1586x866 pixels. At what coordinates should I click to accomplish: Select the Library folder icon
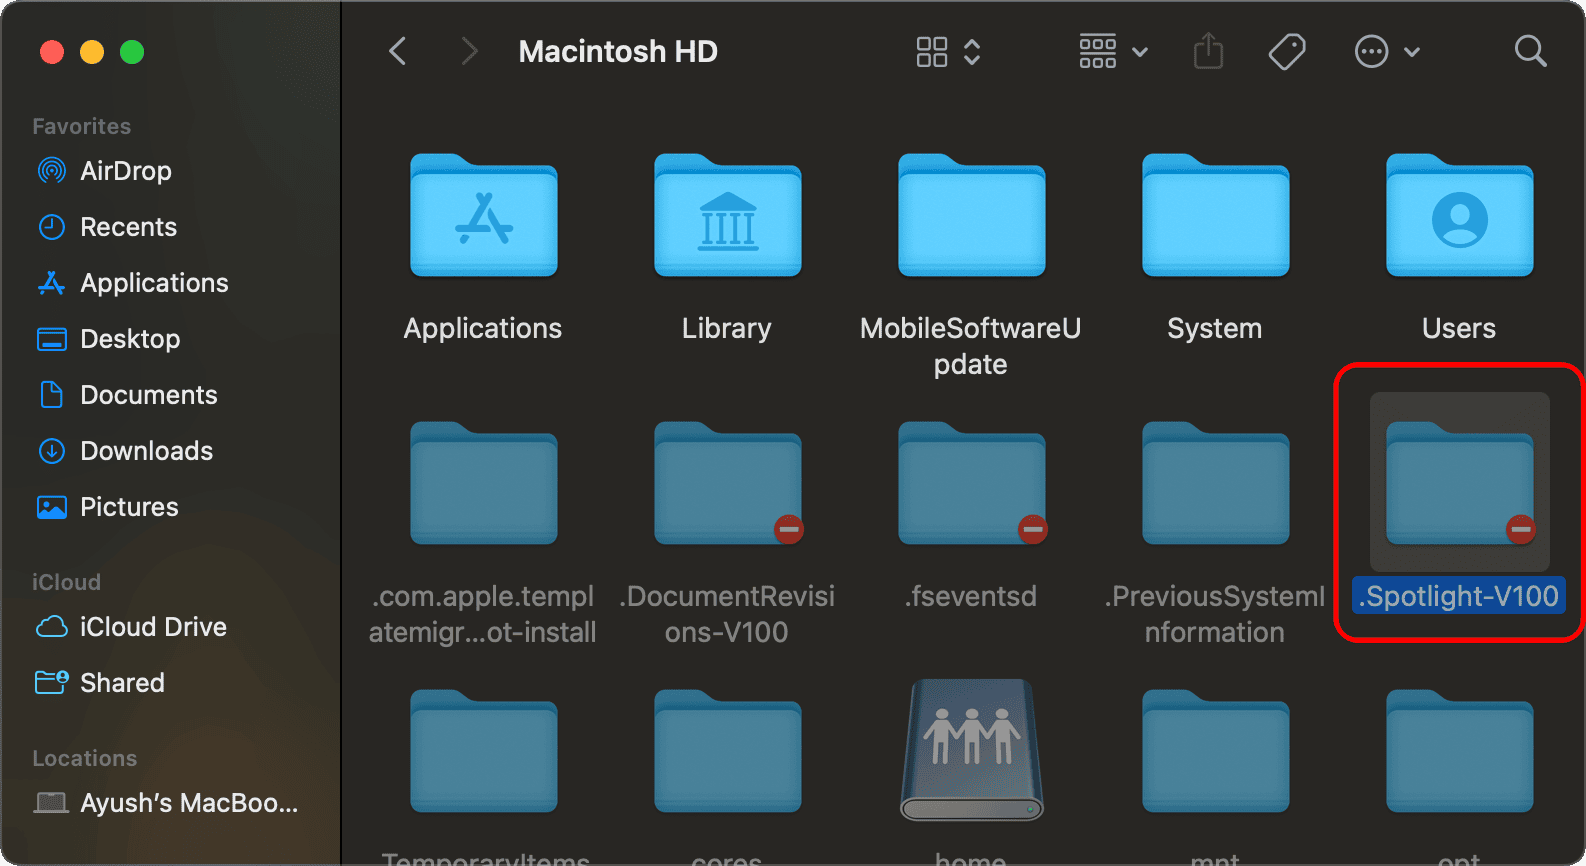[727, 217]
